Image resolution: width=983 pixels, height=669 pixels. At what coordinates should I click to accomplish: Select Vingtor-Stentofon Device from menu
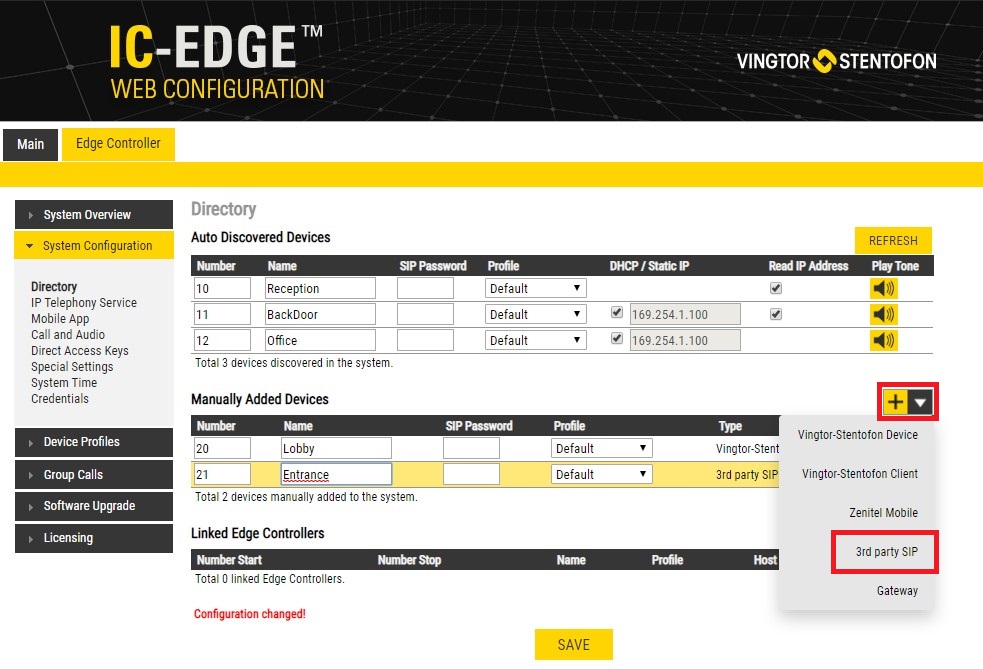coord(858,435)
